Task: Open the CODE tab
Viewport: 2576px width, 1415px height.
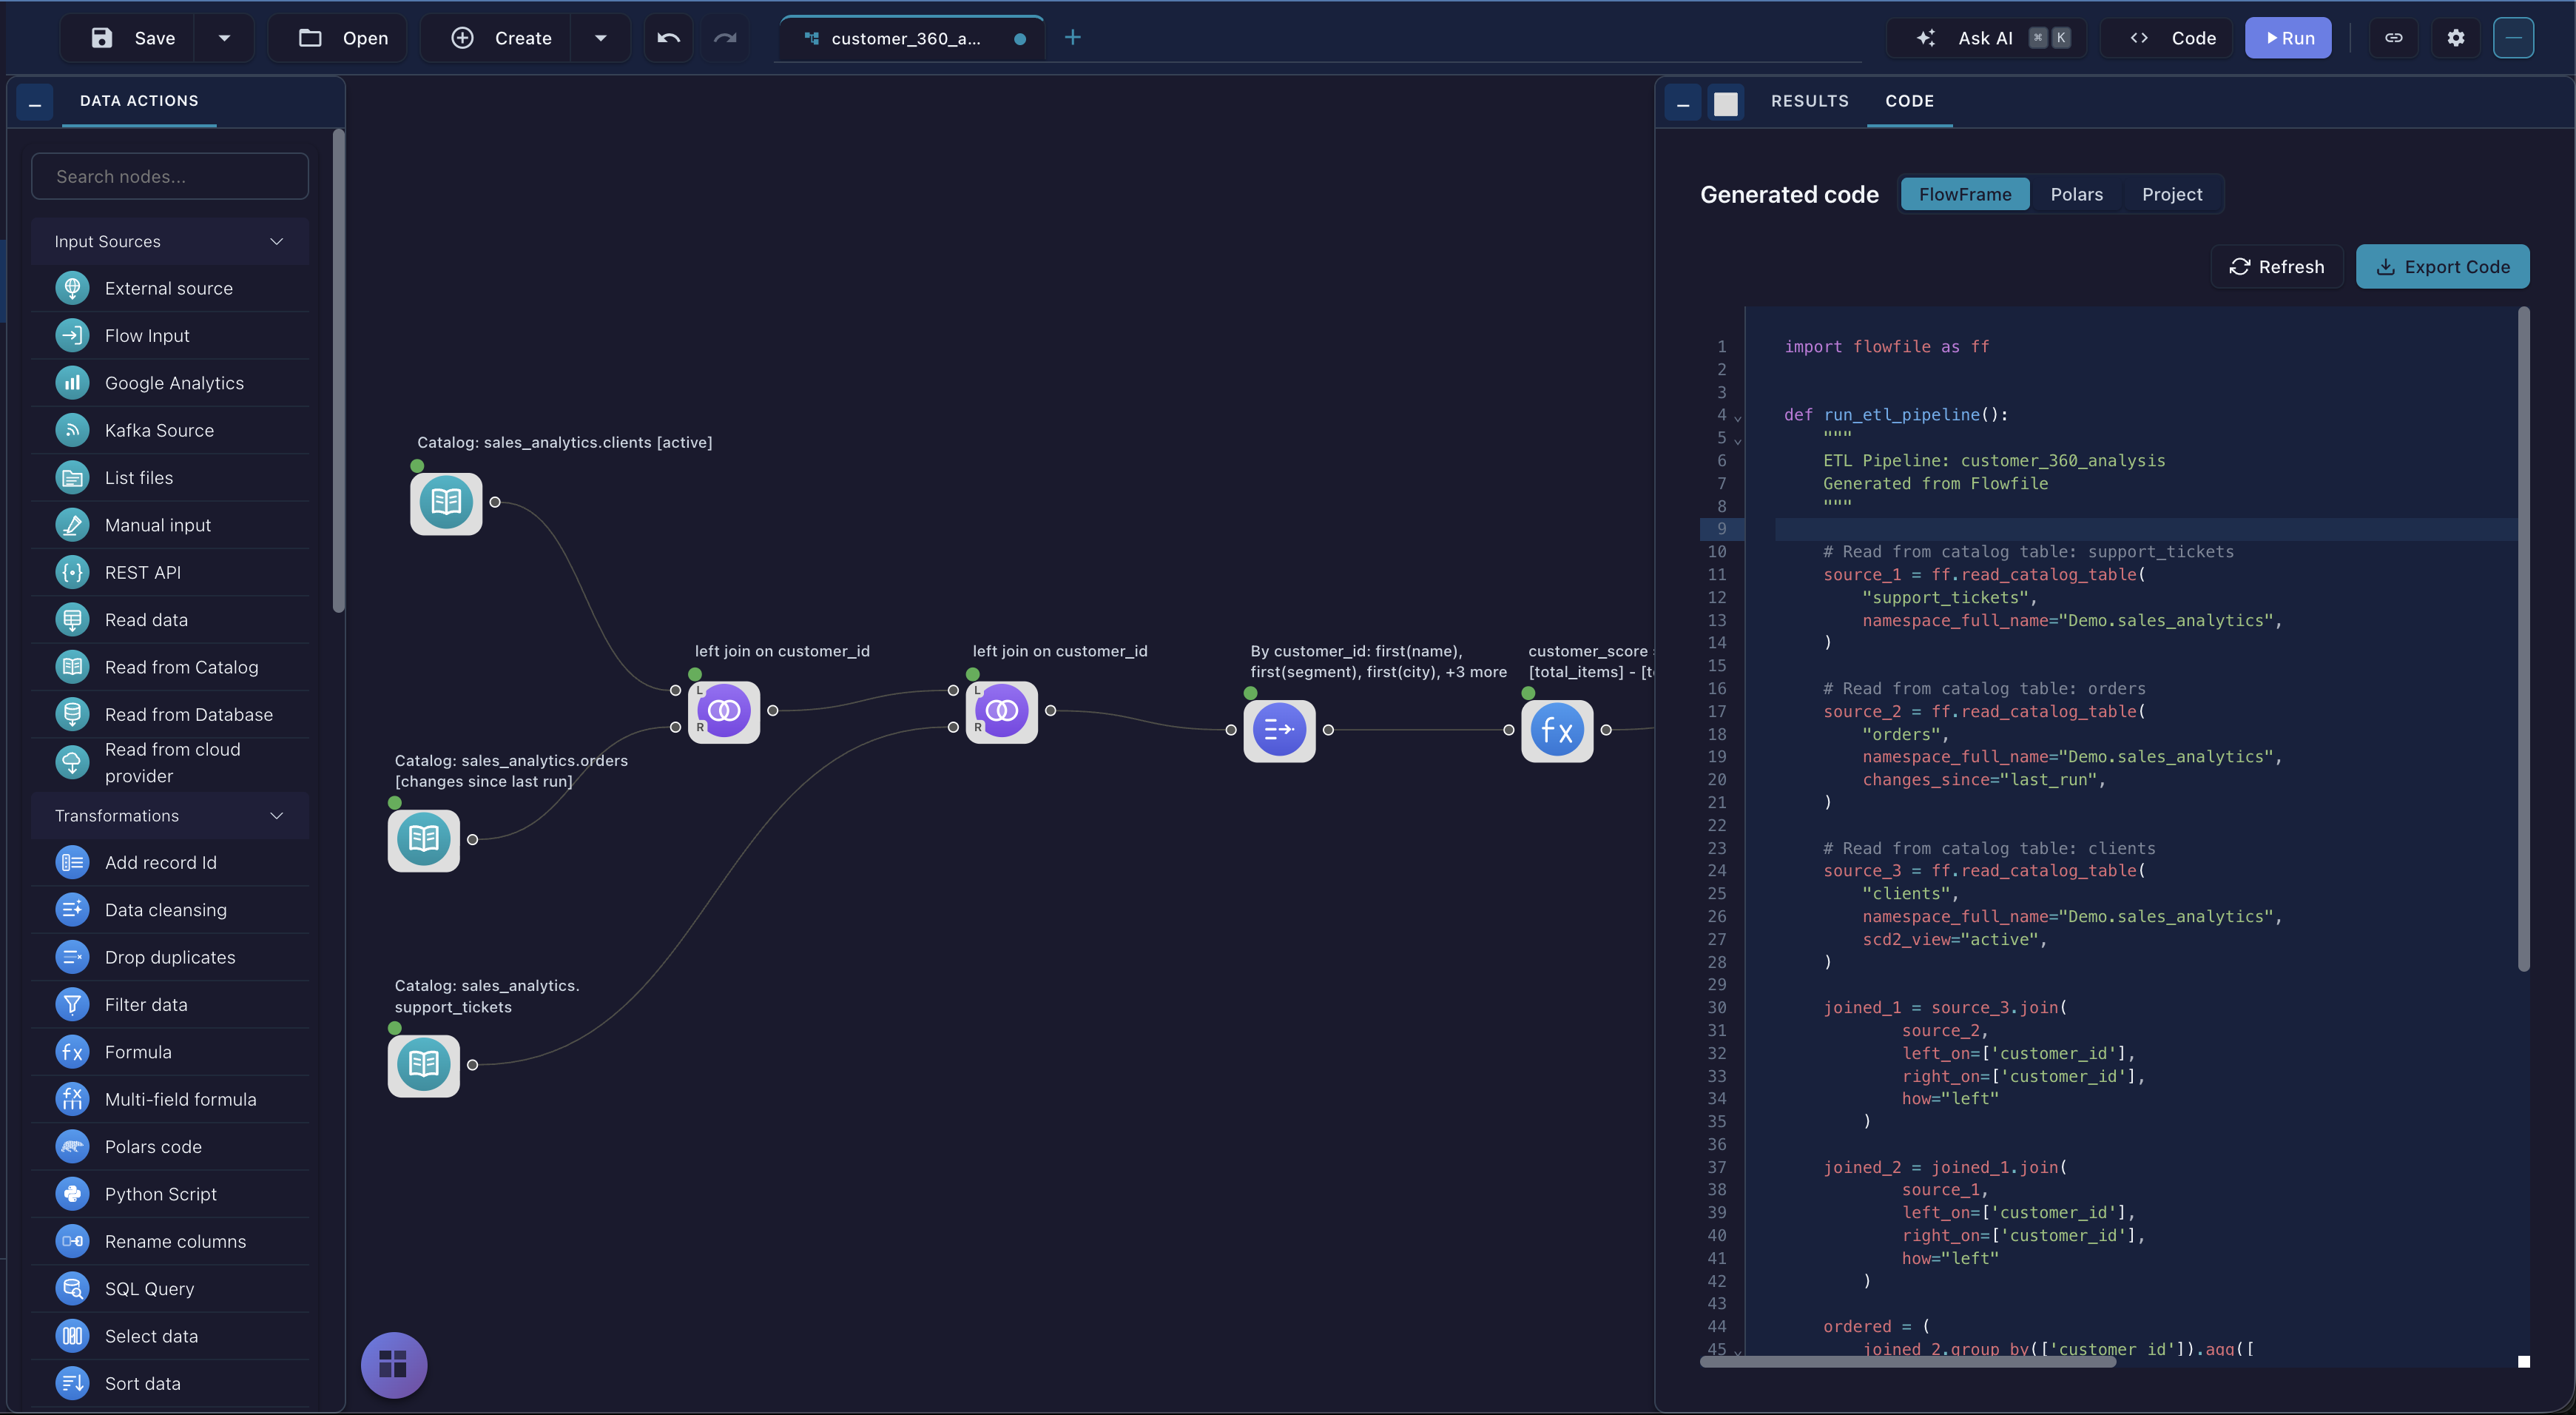Action: 1909,101
